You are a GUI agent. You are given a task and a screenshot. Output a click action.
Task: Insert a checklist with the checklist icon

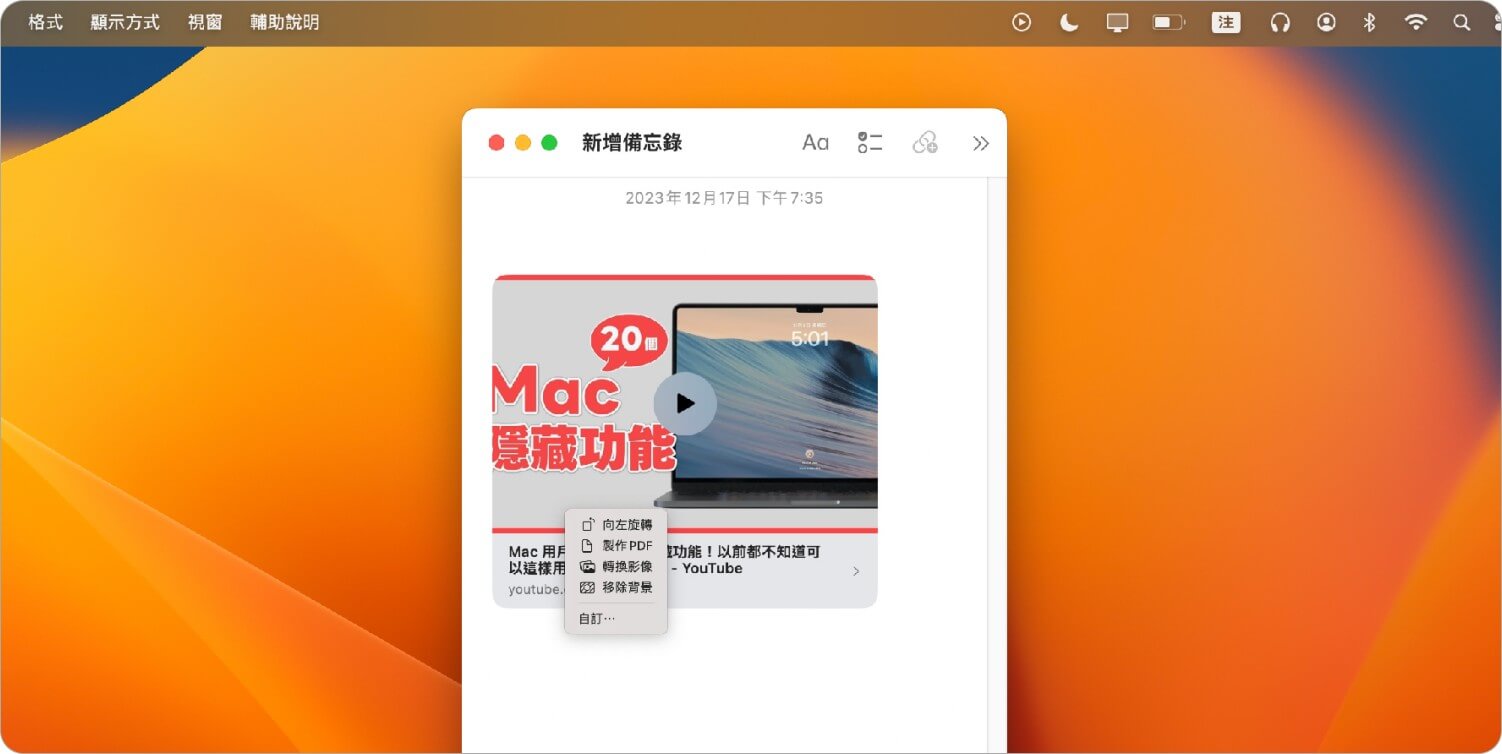(x=870, y=143)
